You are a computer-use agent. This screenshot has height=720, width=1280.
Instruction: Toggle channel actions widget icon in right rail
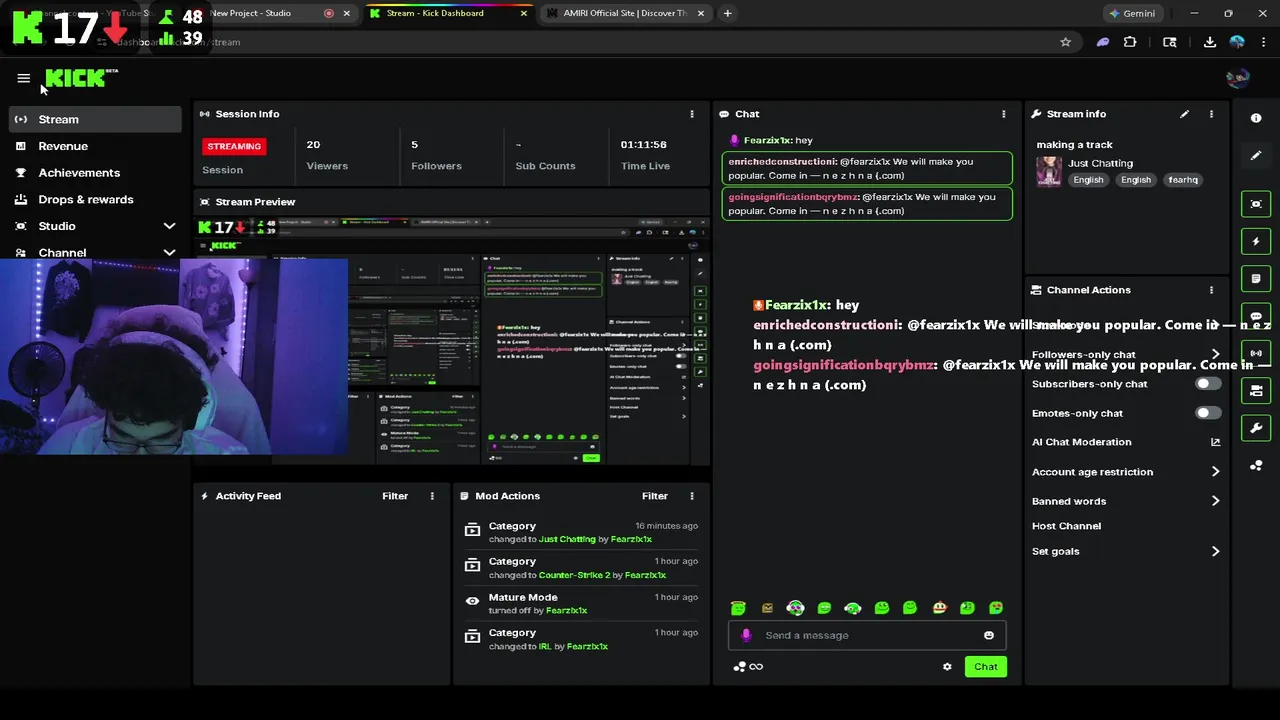click(1256, 391)
